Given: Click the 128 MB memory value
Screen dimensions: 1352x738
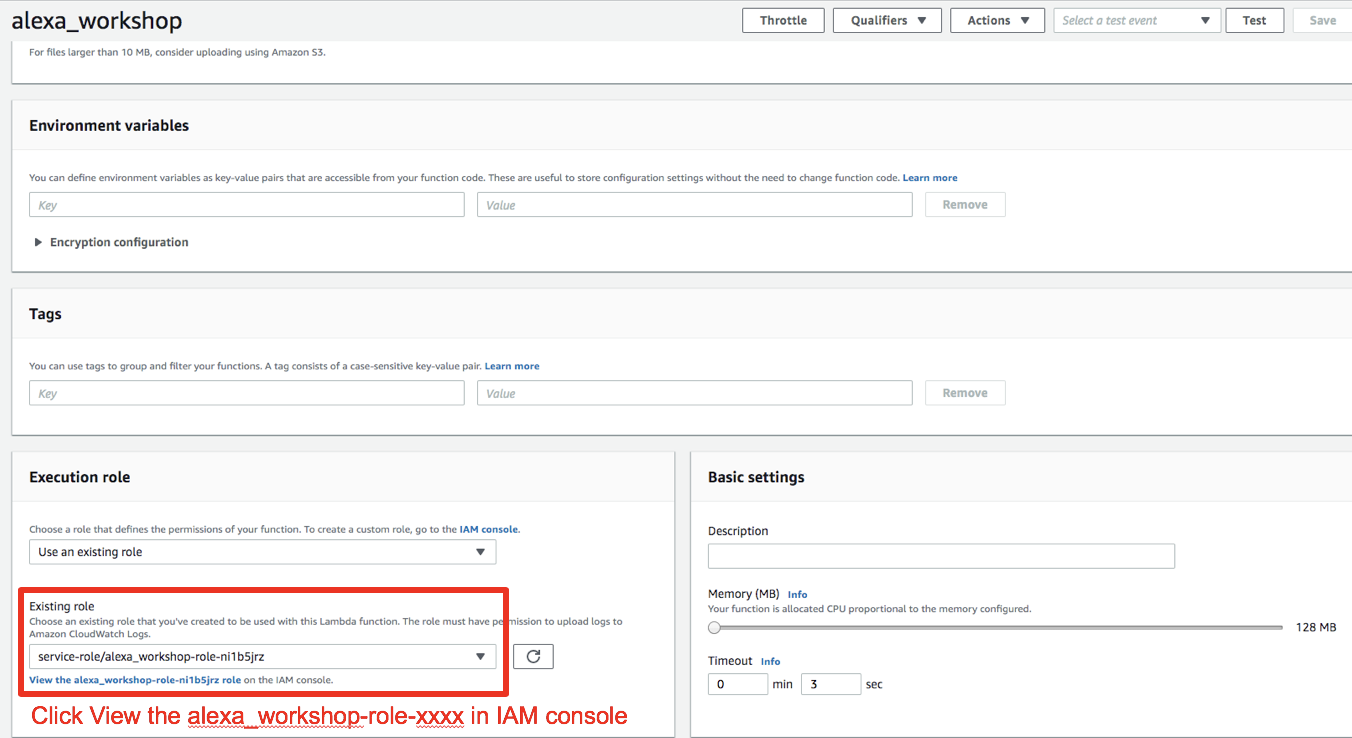Looking at the screenshot, I should click(x=1315, y=627).
